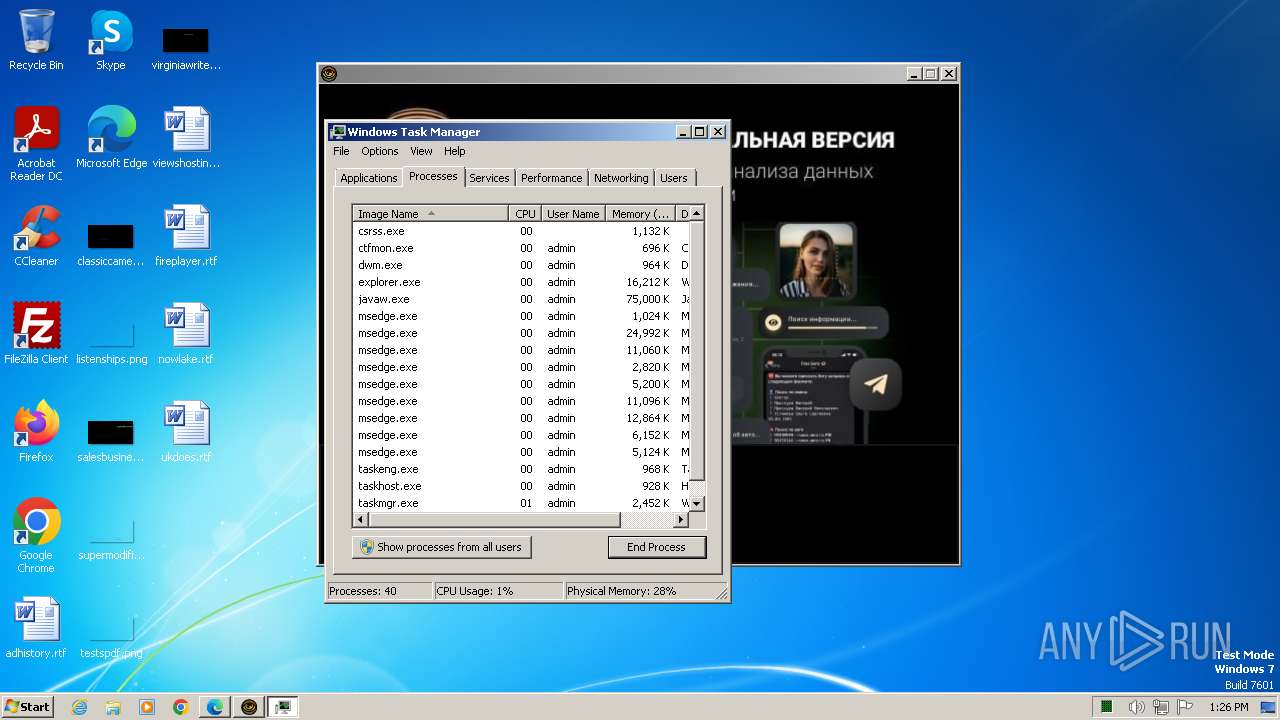The height and width of the screenshot is (720, 1280).
Task: Open the Skype desktop shortcut
Action: [x=110, y=40]
